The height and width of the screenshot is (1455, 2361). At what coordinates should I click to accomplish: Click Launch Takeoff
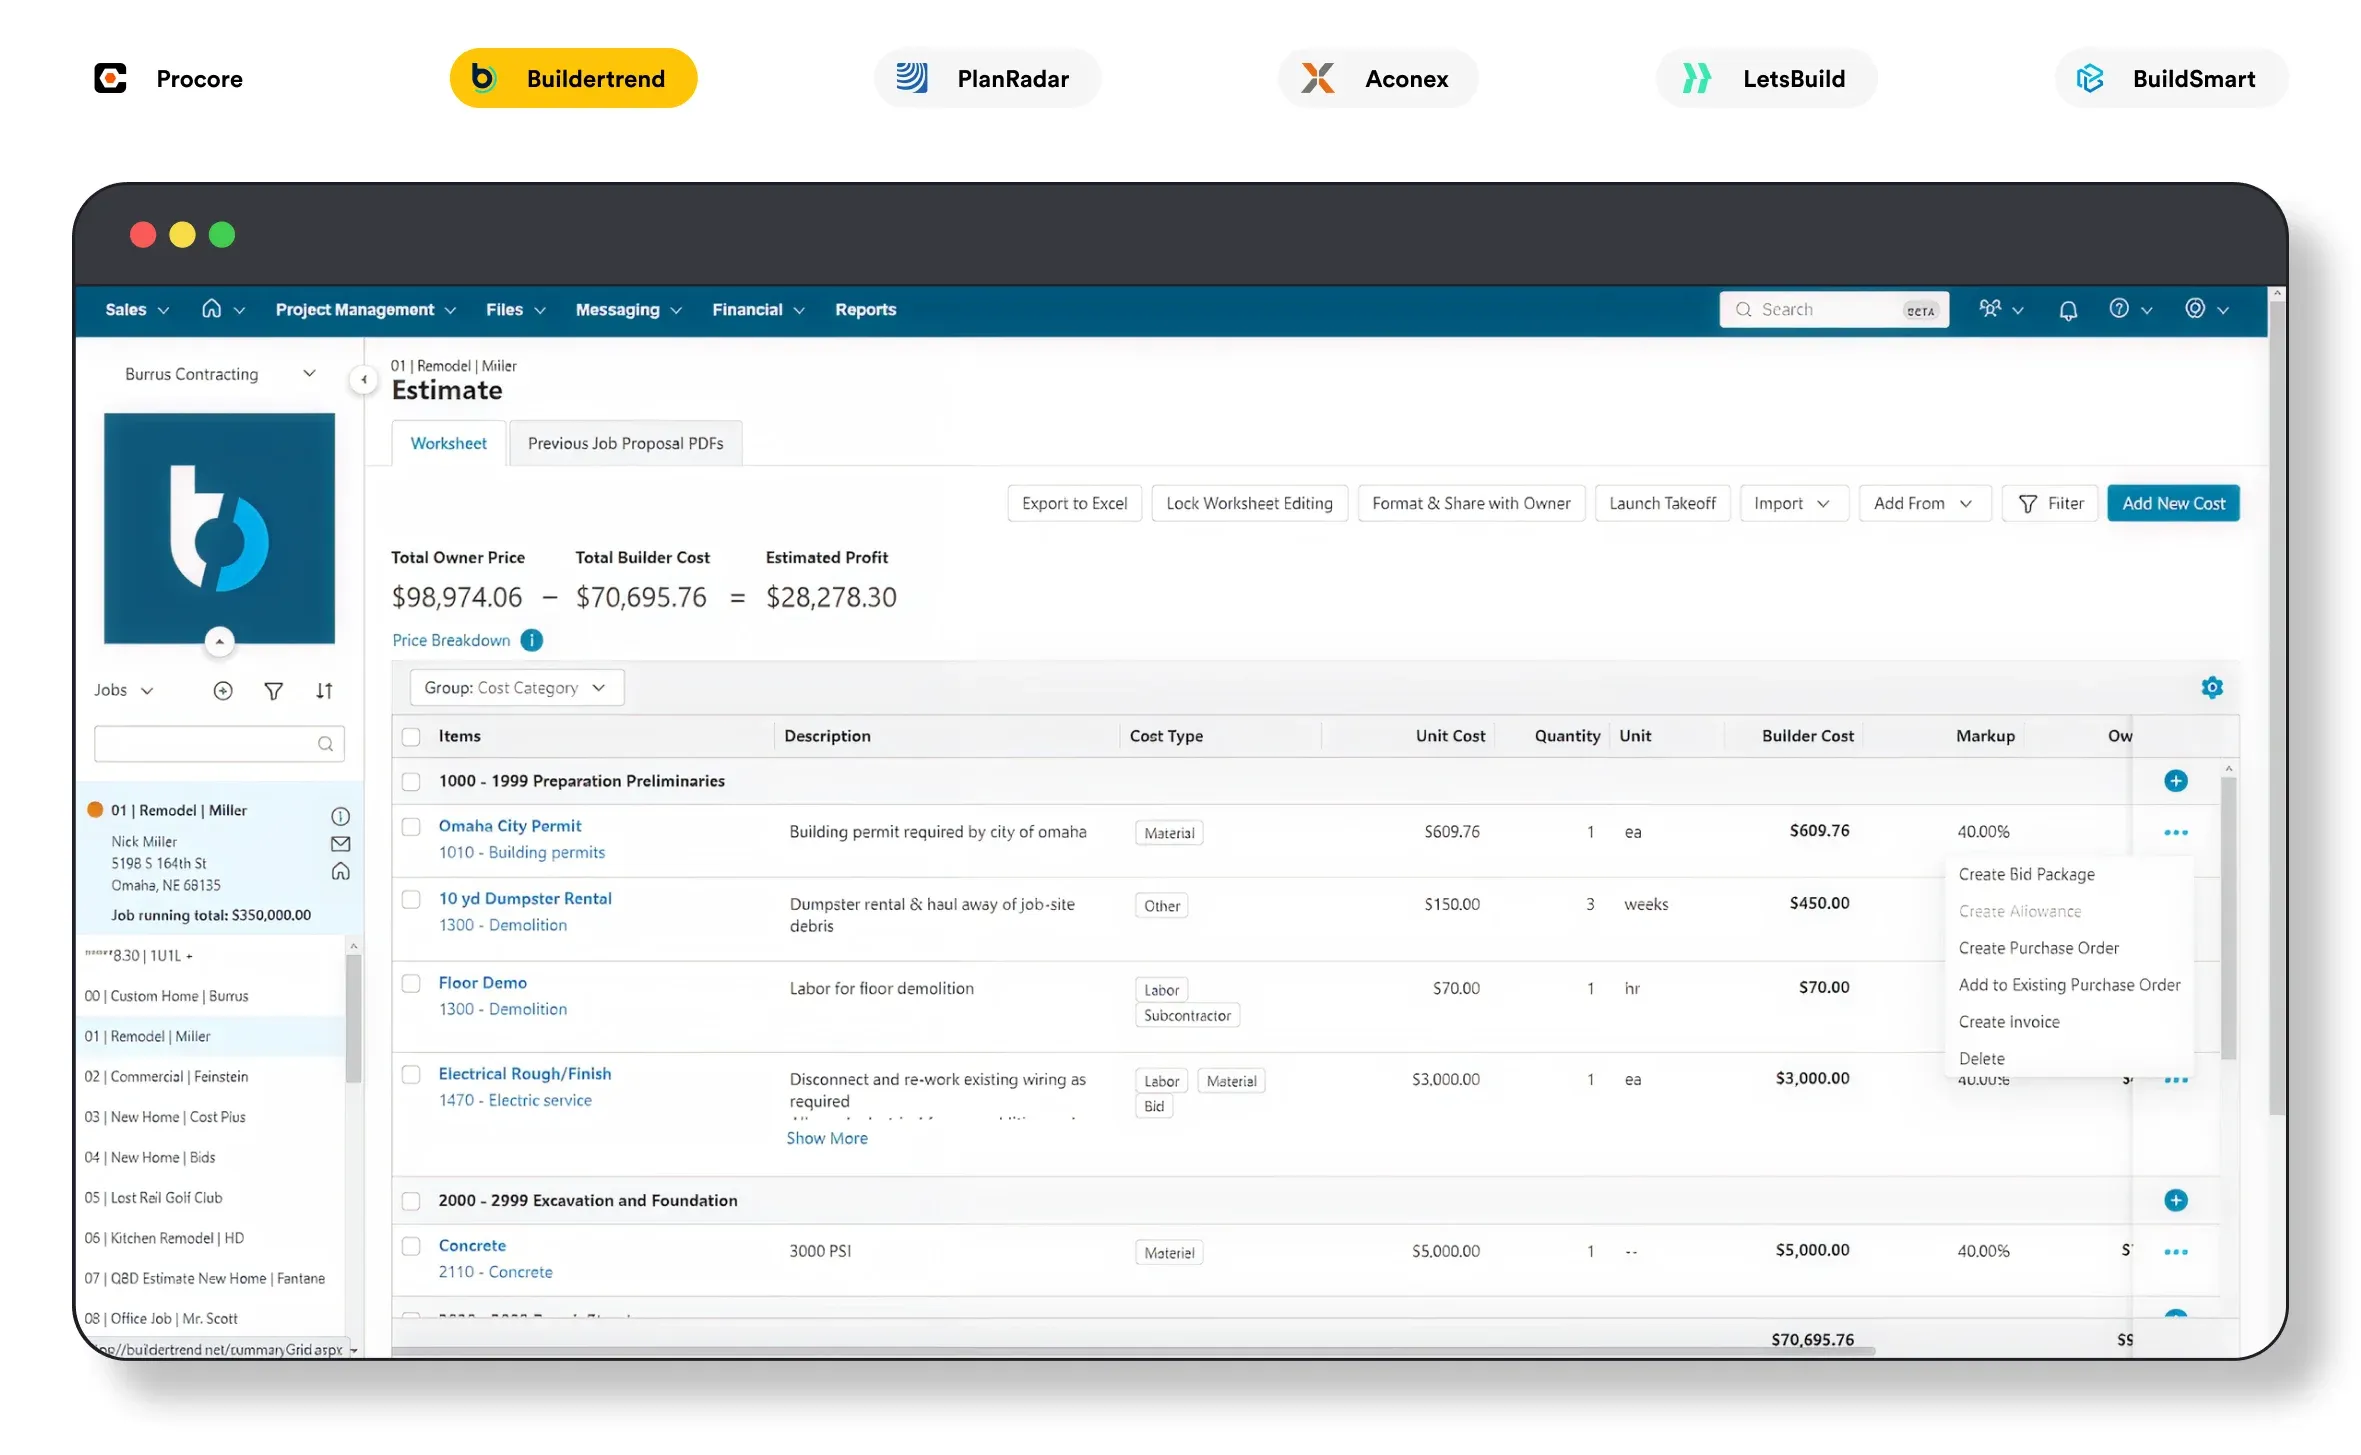tap(1662, 503)
